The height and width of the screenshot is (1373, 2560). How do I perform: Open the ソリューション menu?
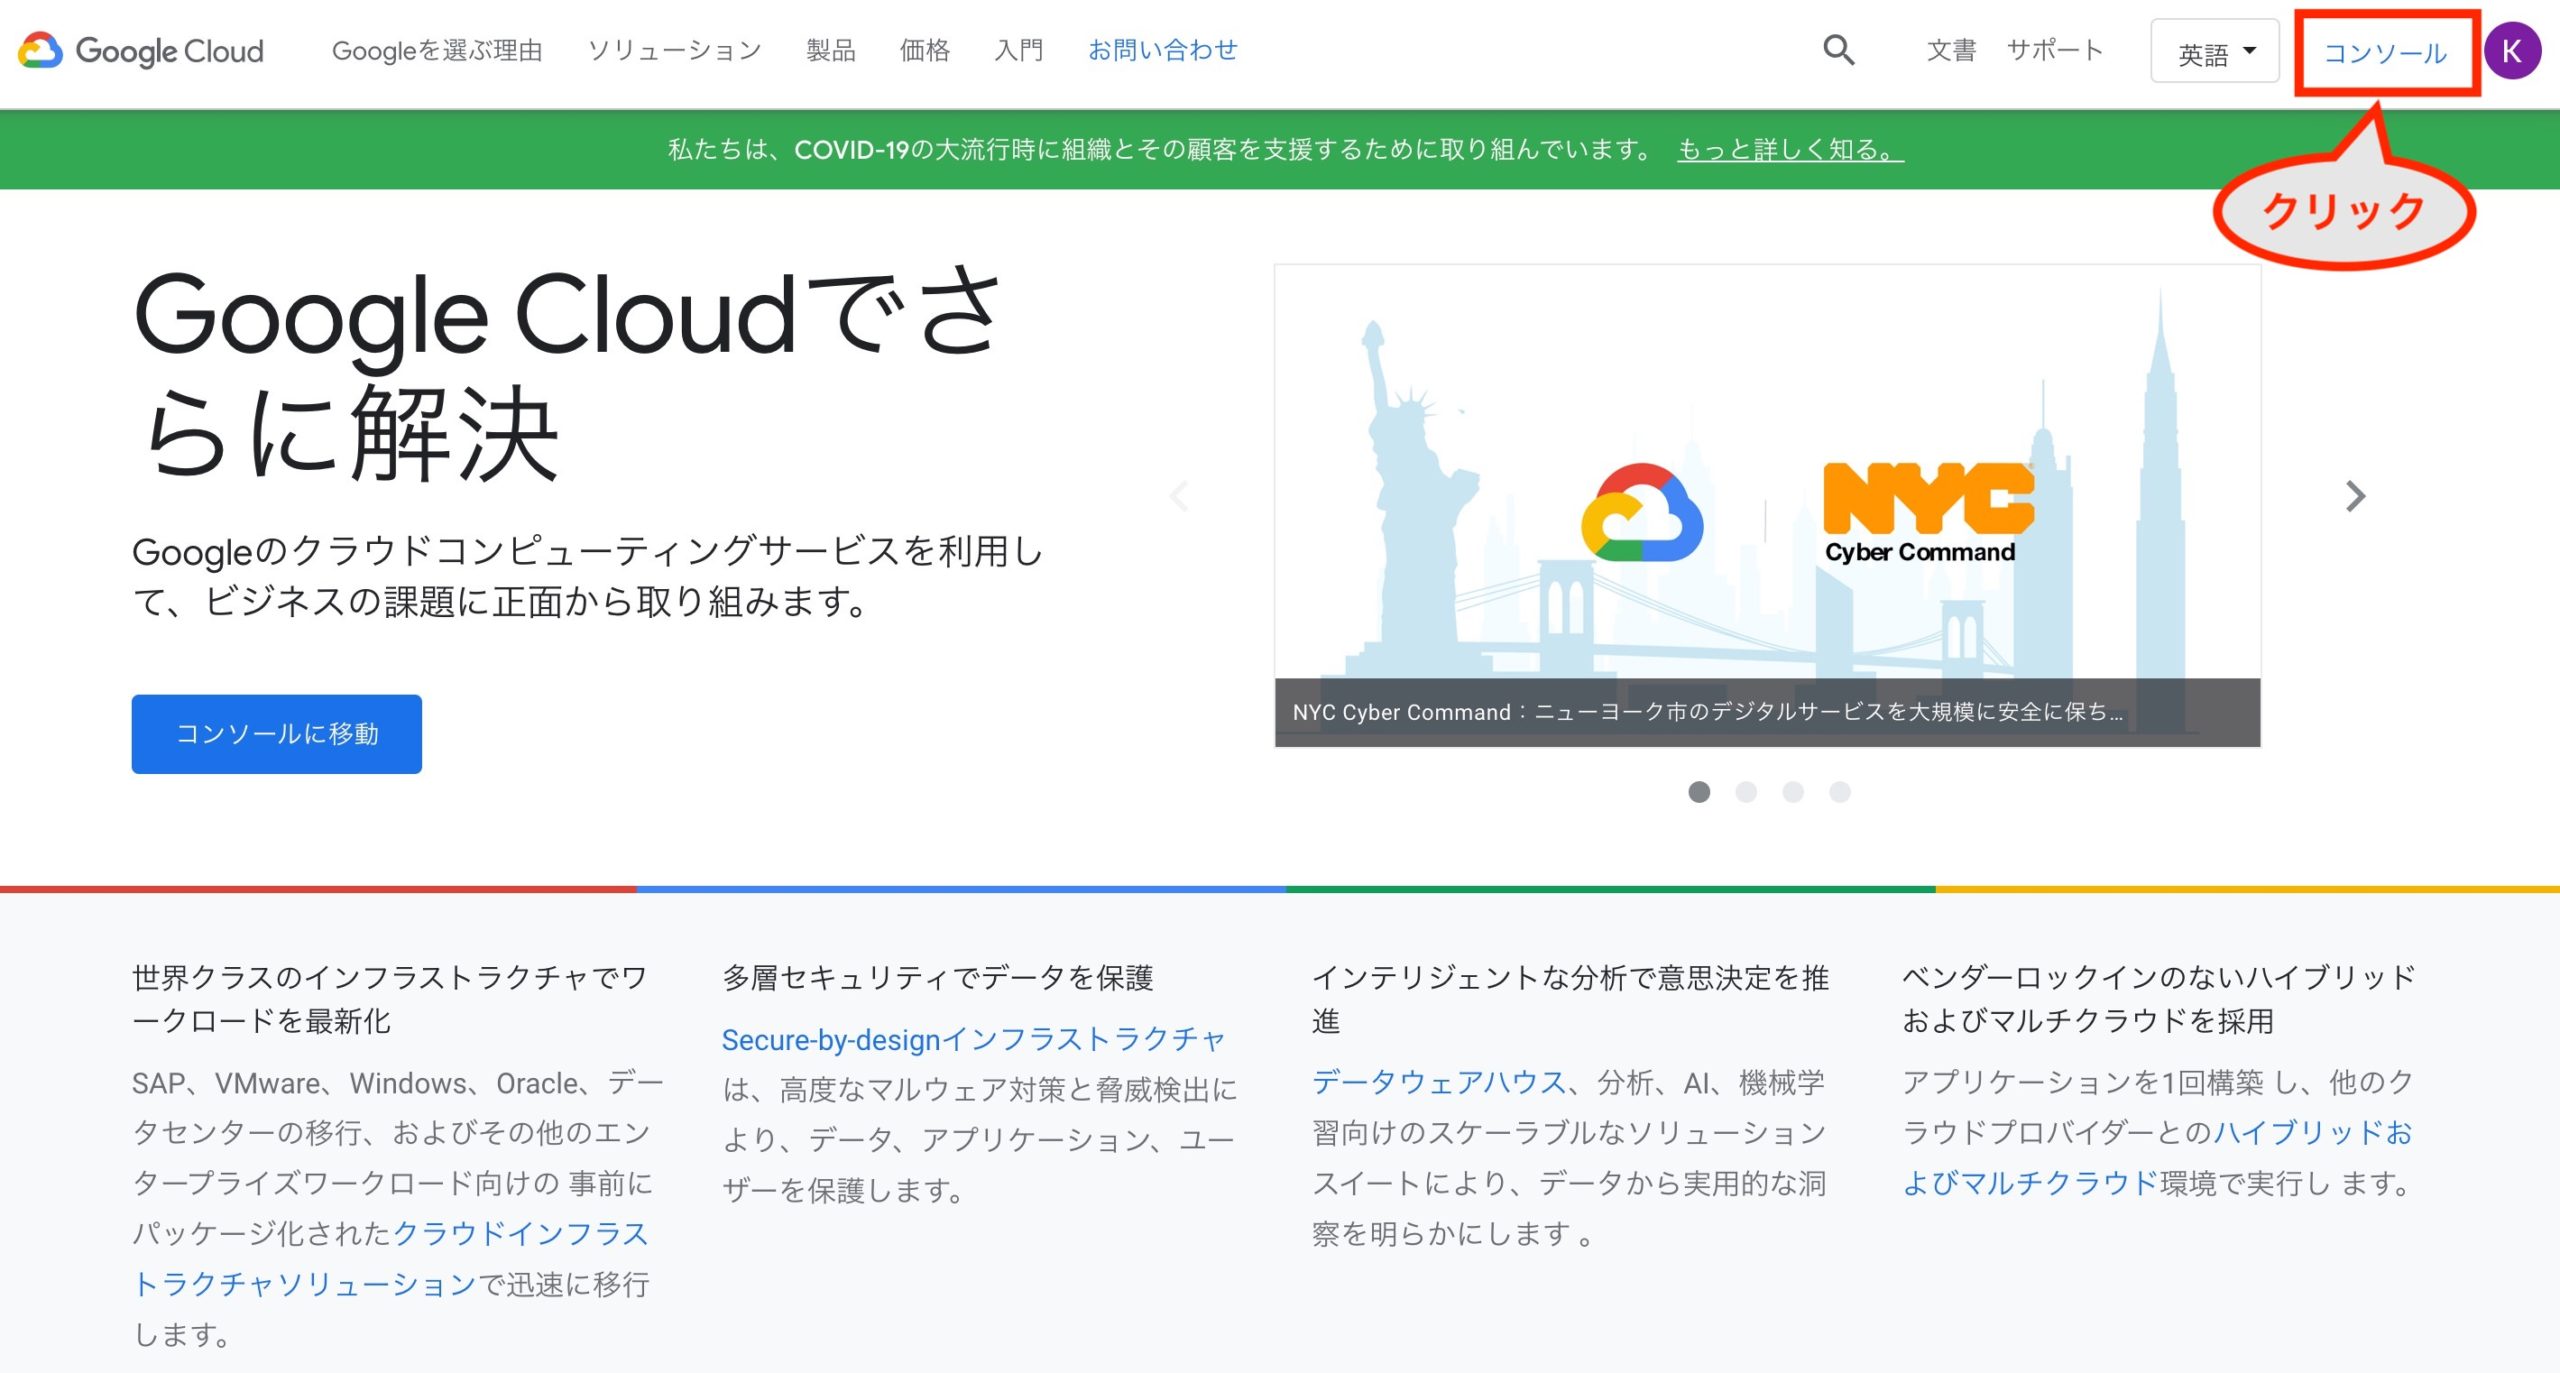pos(675,50)
